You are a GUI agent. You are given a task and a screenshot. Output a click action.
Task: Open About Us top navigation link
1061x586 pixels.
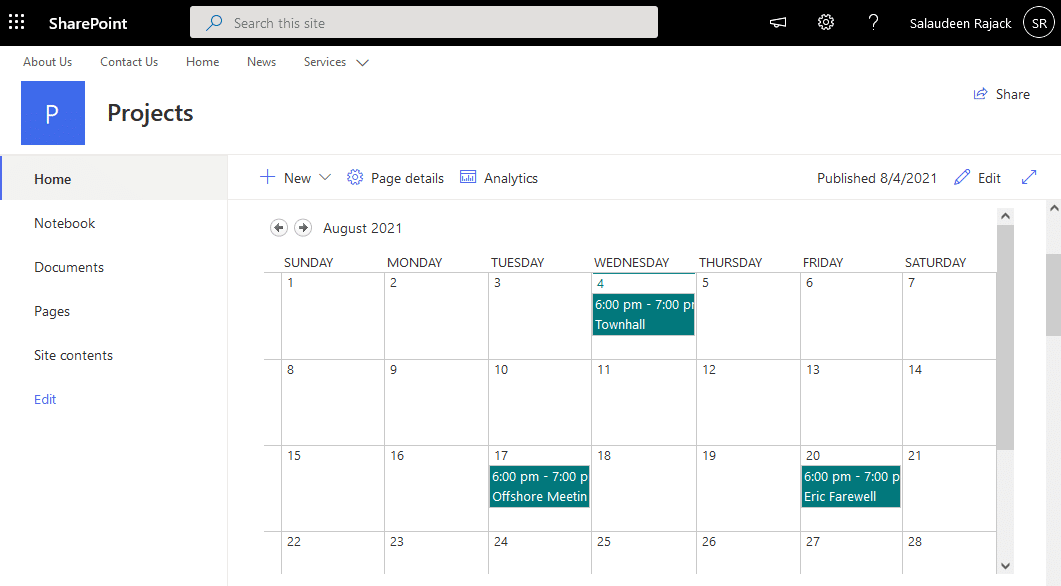48,62
